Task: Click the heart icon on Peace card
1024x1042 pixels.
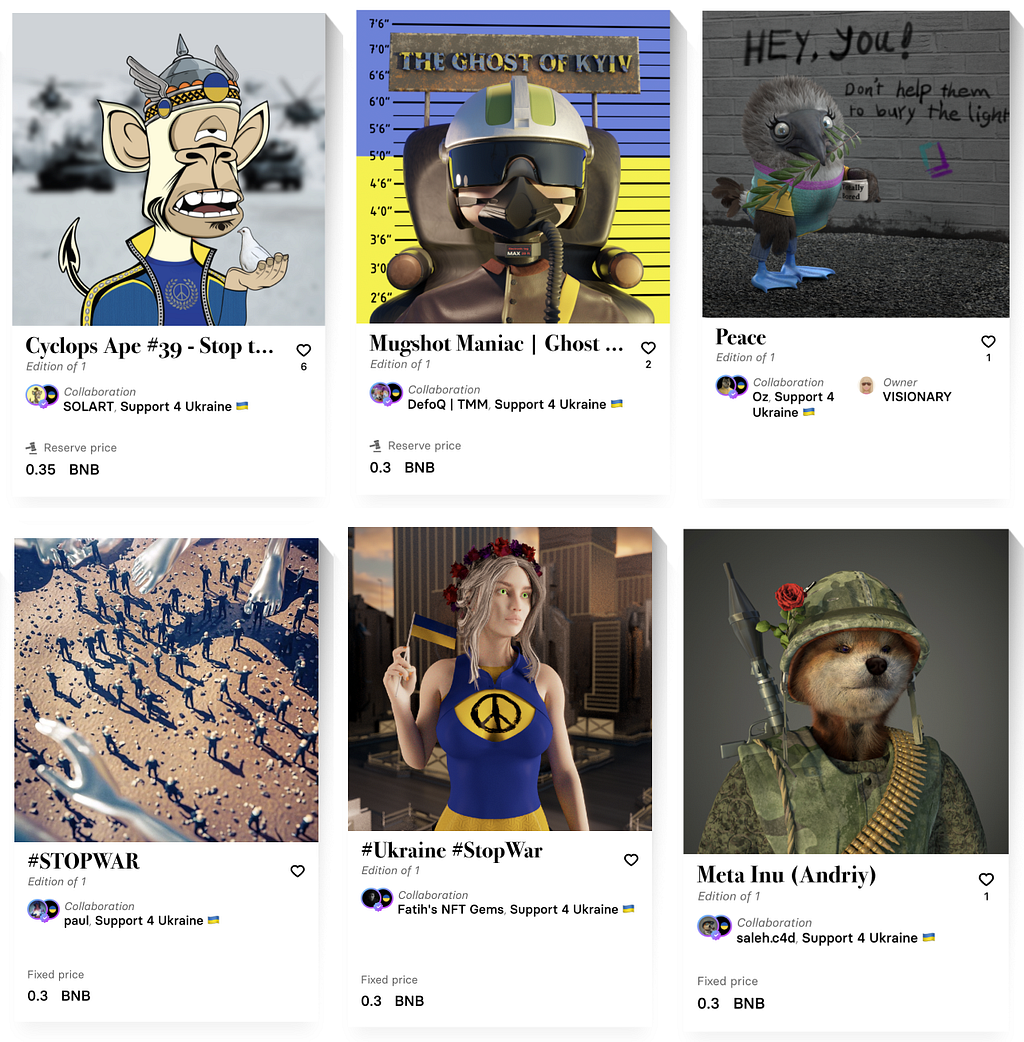Action: click(988, 342)
